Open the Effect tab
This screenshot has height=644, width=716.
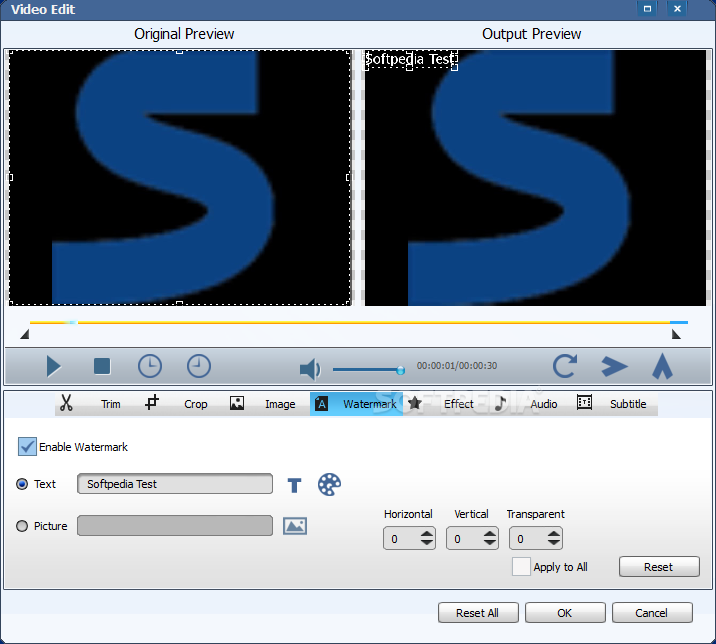(x=458, y=404)
